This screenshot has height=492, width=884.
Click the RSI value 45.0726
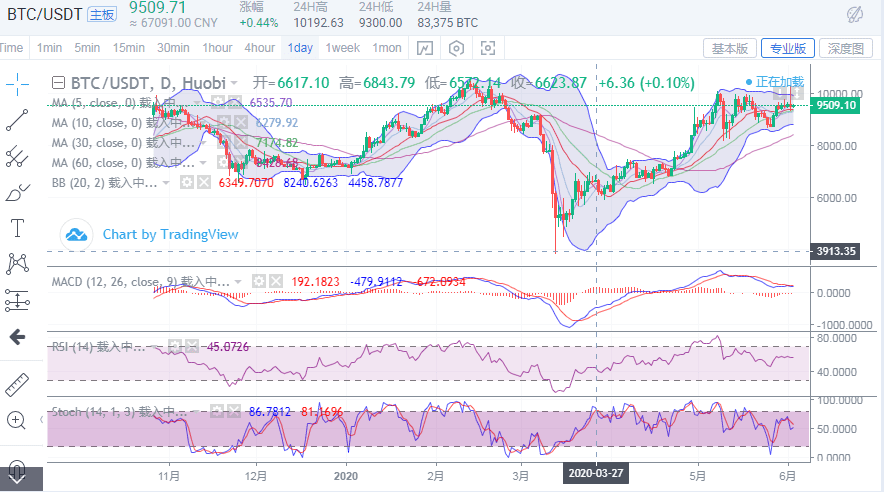click(x=228, y=347)
